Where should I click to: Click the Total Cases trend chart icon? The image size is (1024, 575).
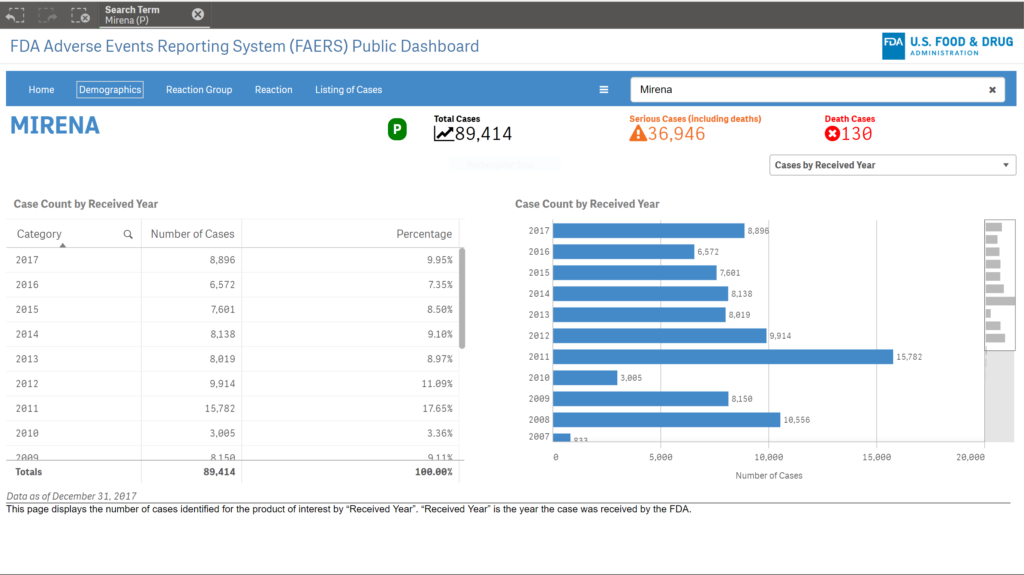pos(443,133)
